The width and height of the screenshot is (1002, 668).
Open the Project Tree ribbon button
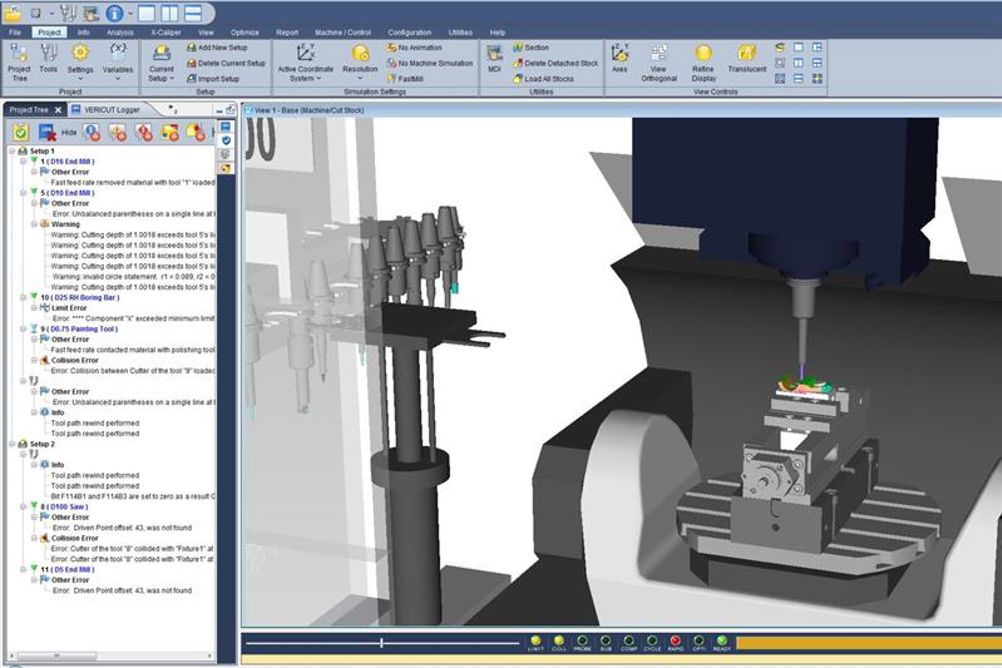pos(19,63)
